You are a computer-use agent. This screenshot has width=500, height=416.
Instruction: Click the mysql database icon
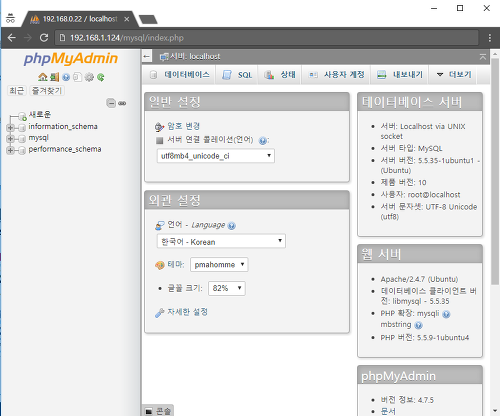coord(22,138)
